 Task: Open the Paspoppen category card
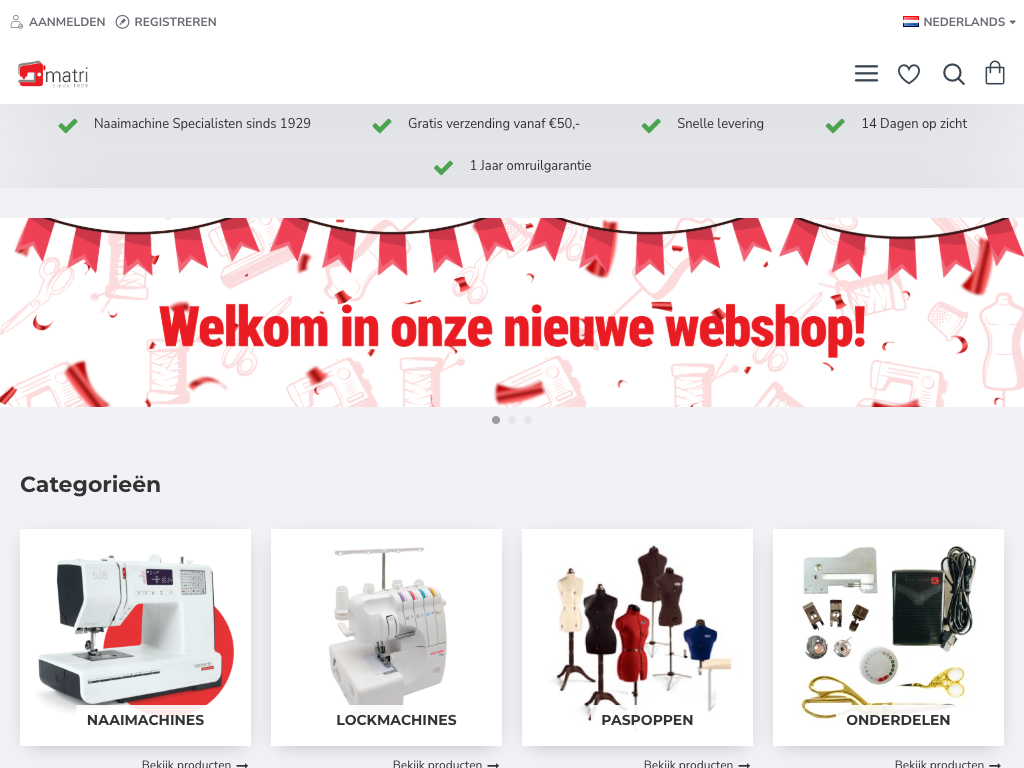[637, 637]
